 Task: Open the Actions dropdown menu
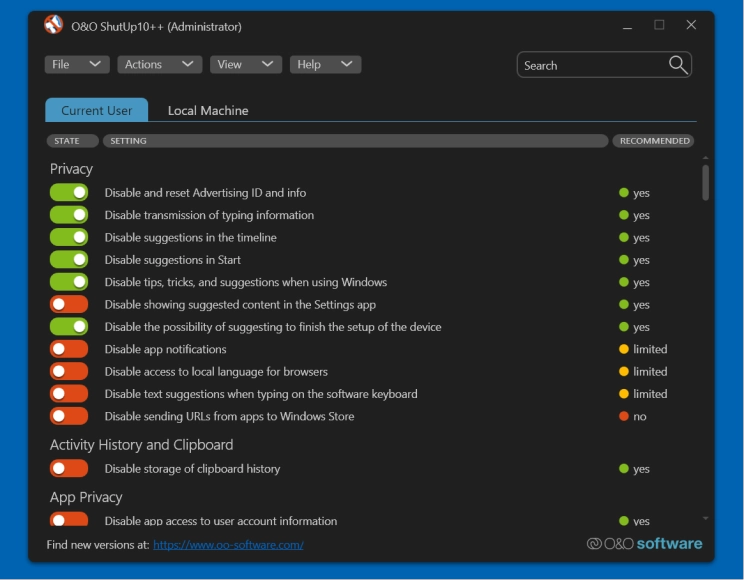(159, 65)
